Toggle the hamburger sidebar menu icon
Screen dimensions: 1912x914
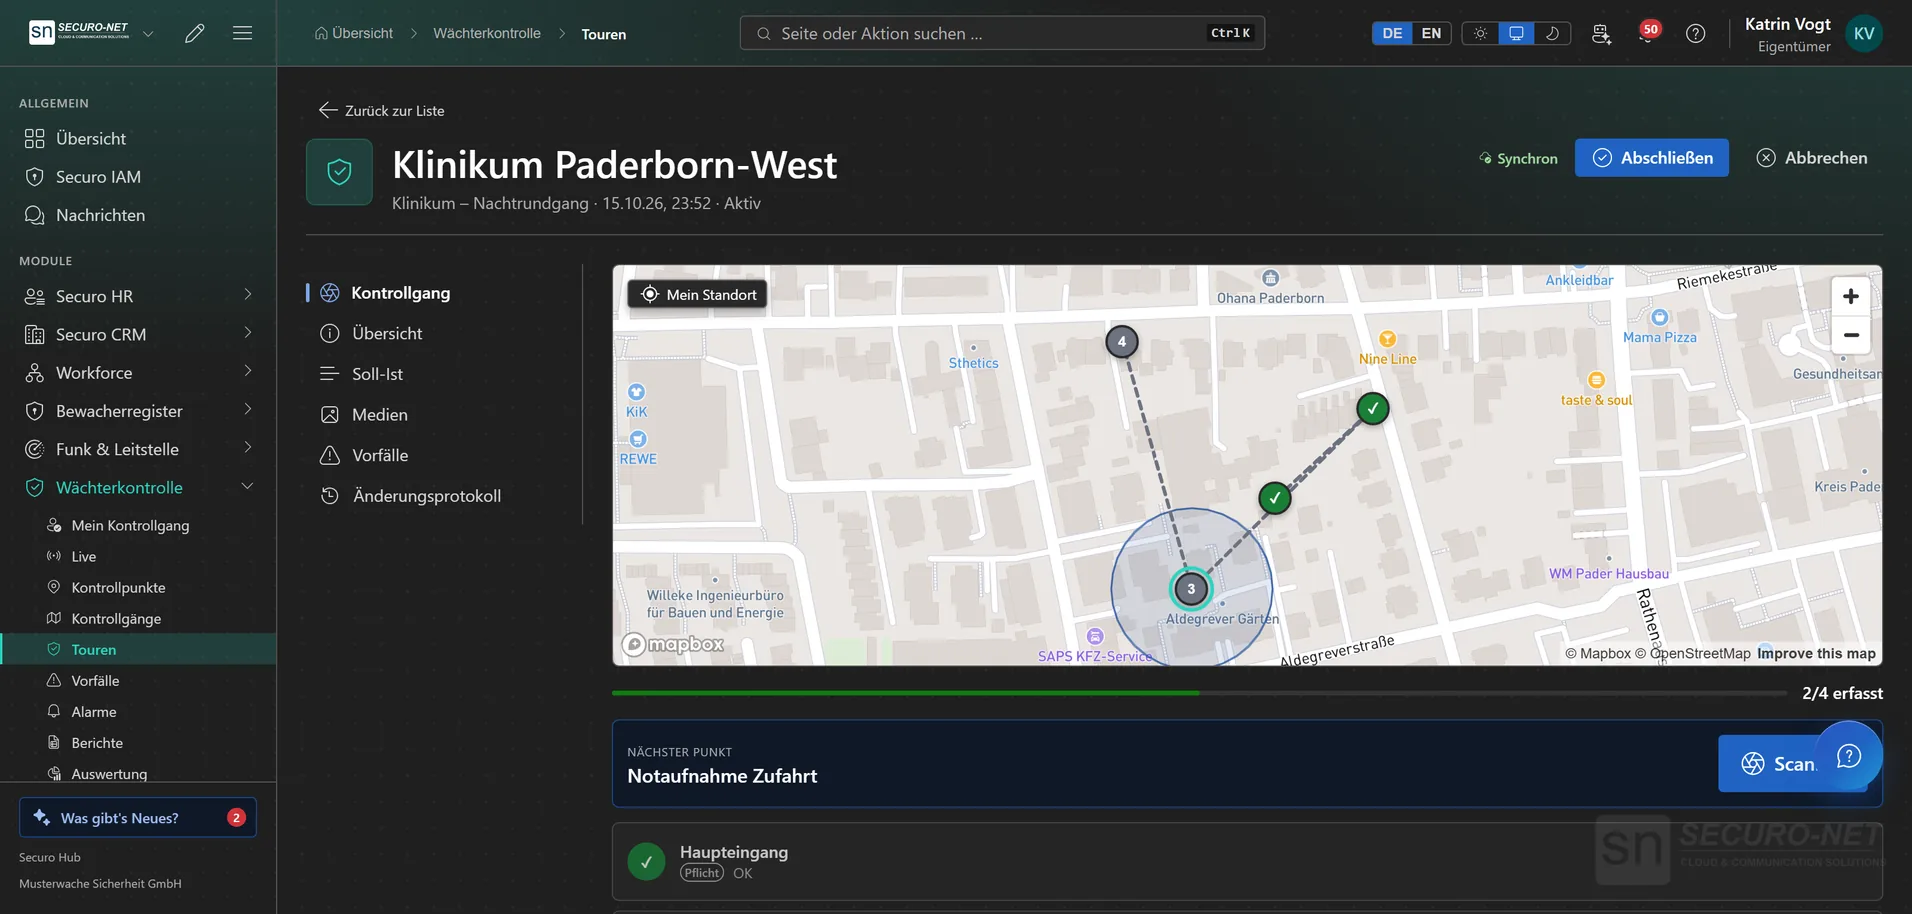pyautogui.click(x=242, y=33)
